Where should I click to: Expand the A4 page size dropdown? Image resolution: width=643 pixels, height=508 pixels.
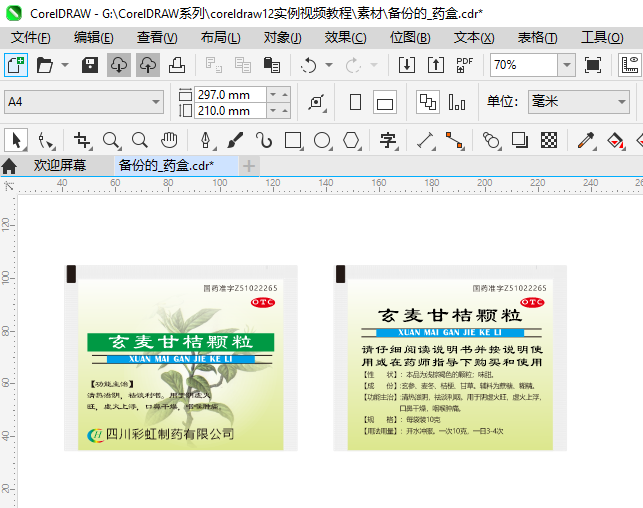point(155,102)
